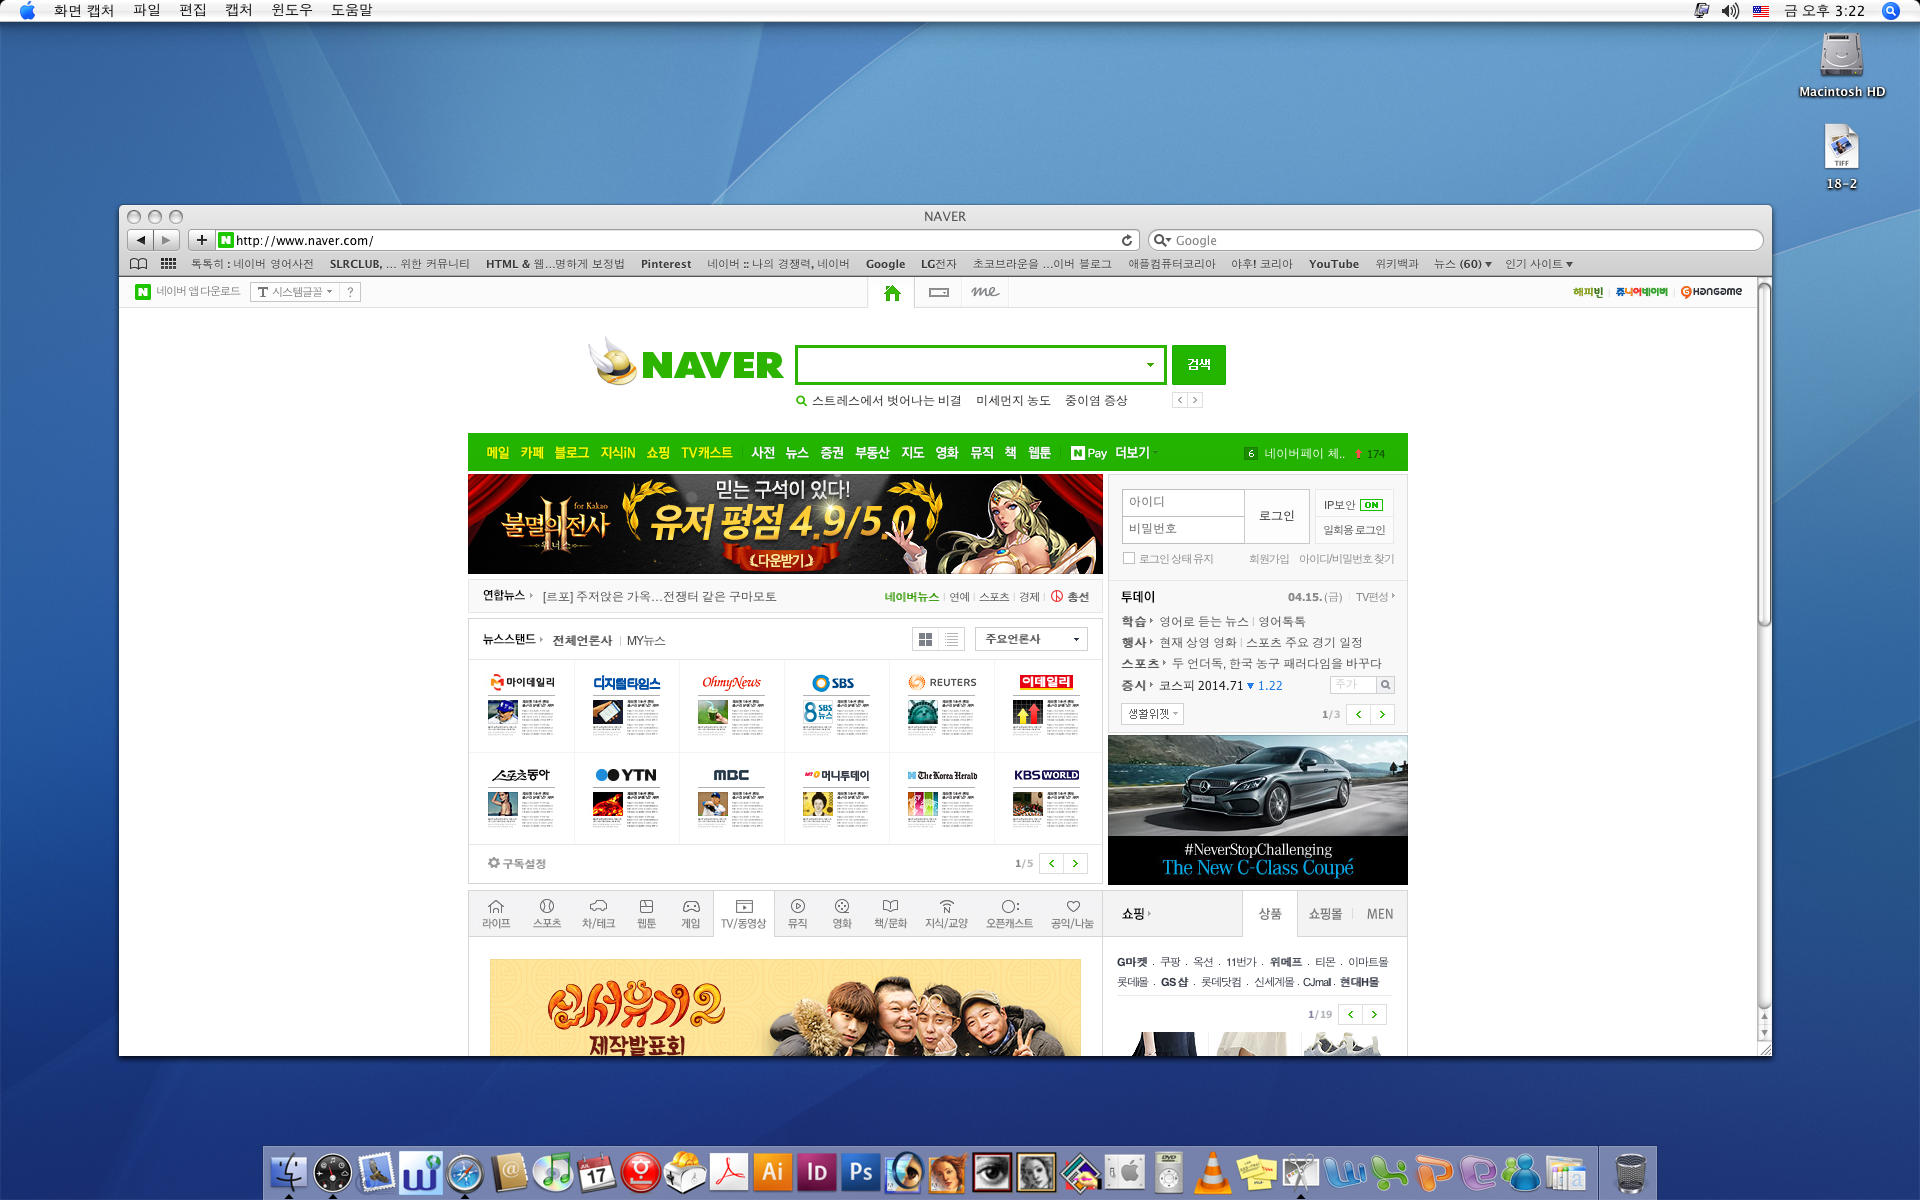
Task: Switch newsstand to list view icon
Action: pos(951,639)
